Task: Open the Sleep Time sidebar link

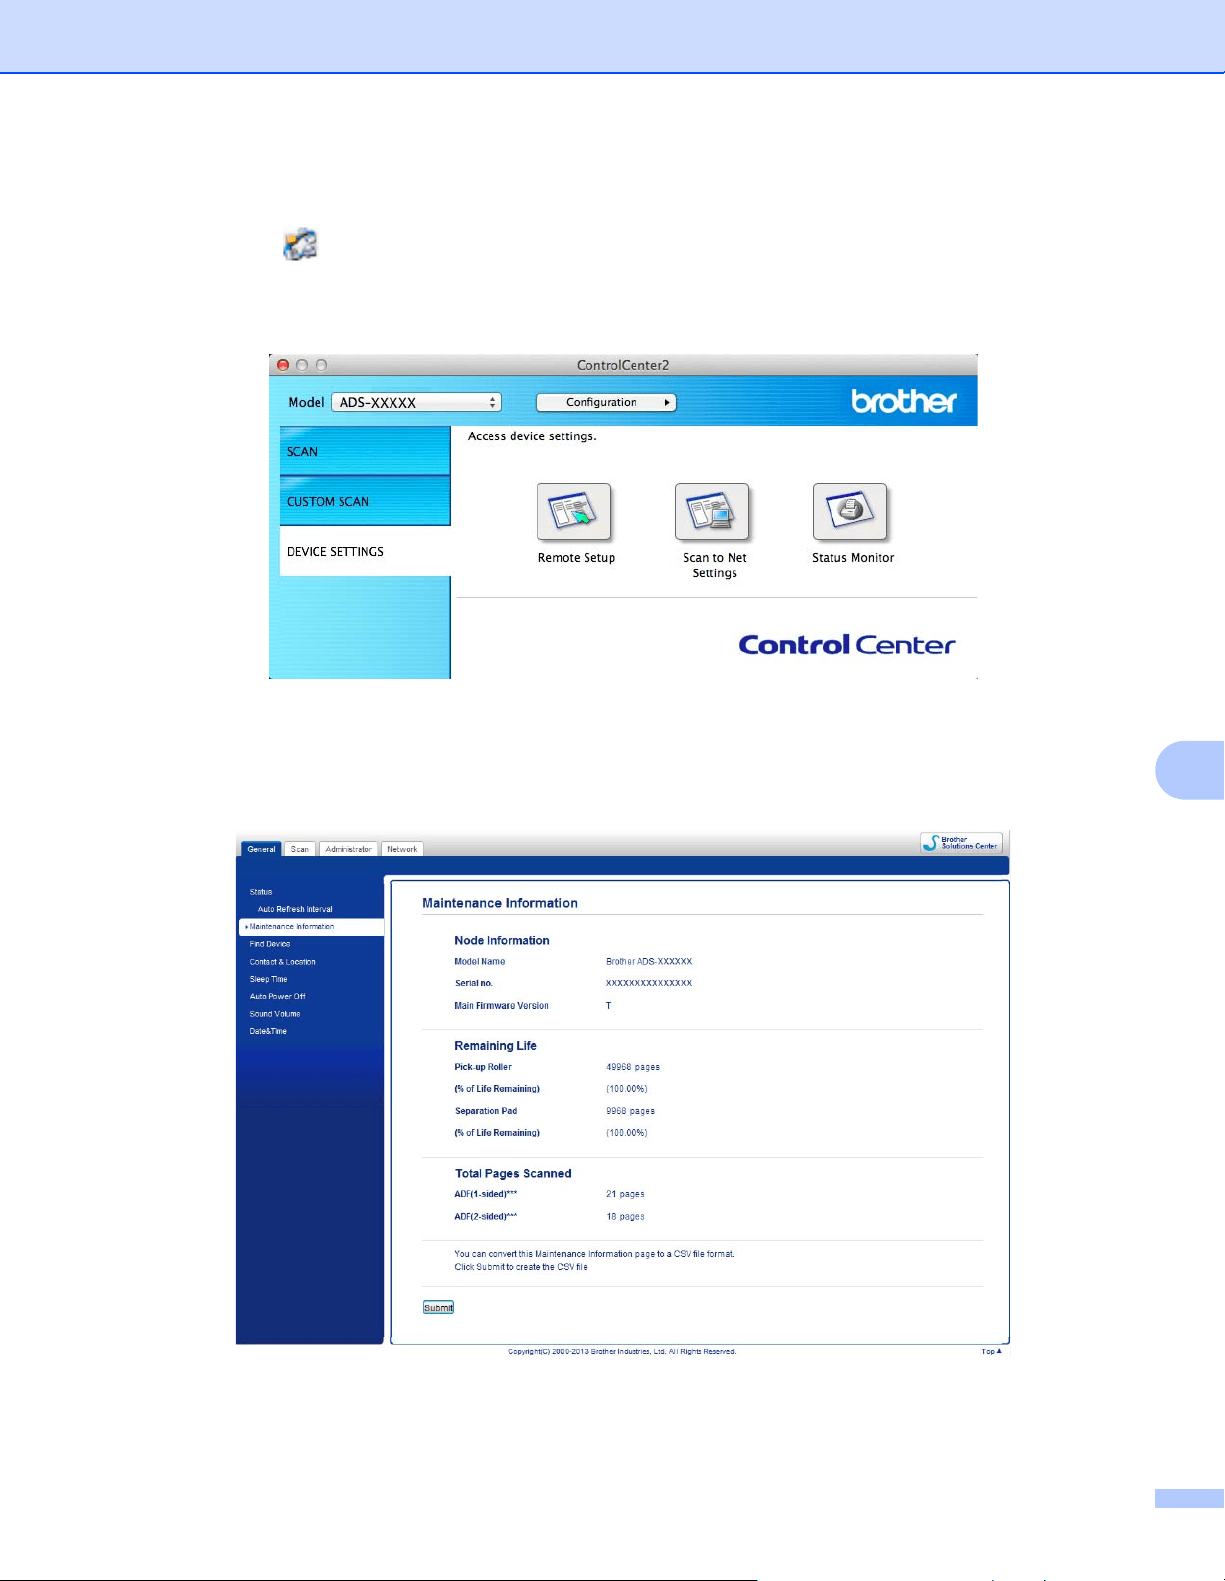Action: pyautogui.click(x=269, y=979)
